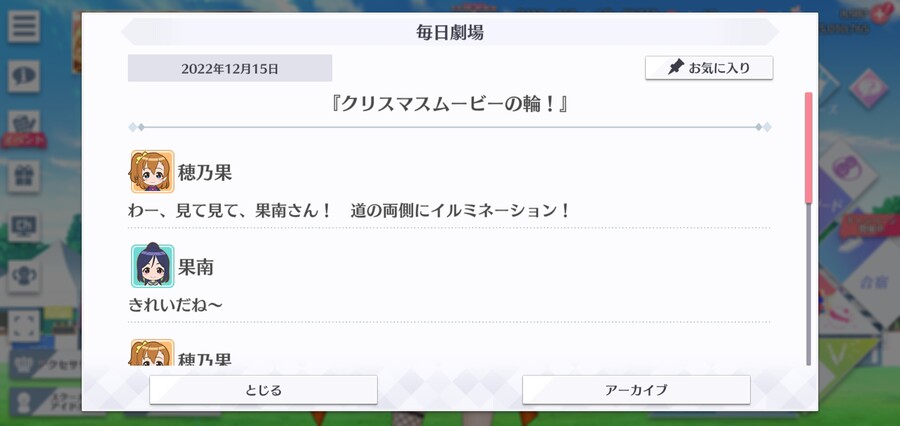Viewport: 900px width, 426px height.
Task: Tap Kanan's avatar next to 果南
Action: pos(152,266)
